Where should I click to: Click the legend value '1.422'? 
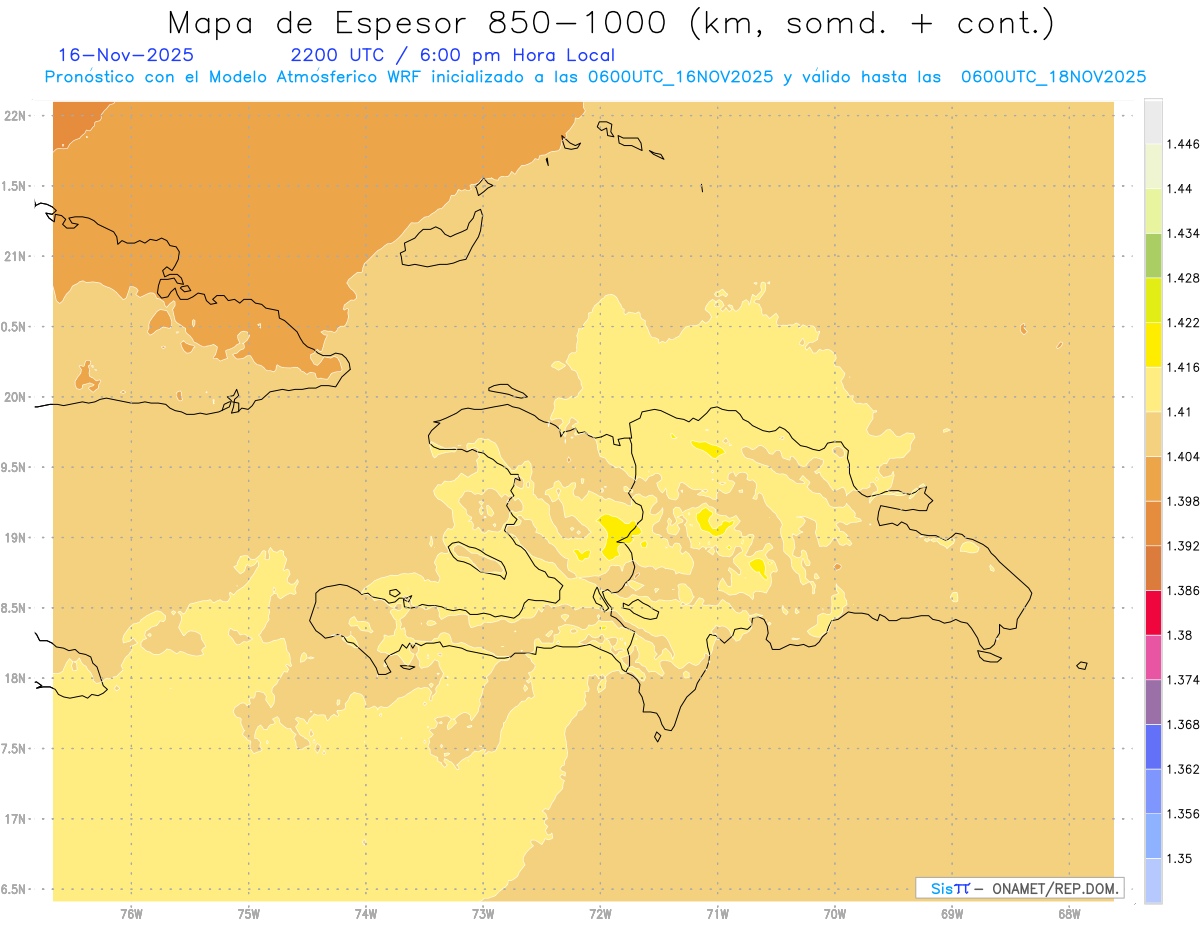click(x=1183, y=323)
